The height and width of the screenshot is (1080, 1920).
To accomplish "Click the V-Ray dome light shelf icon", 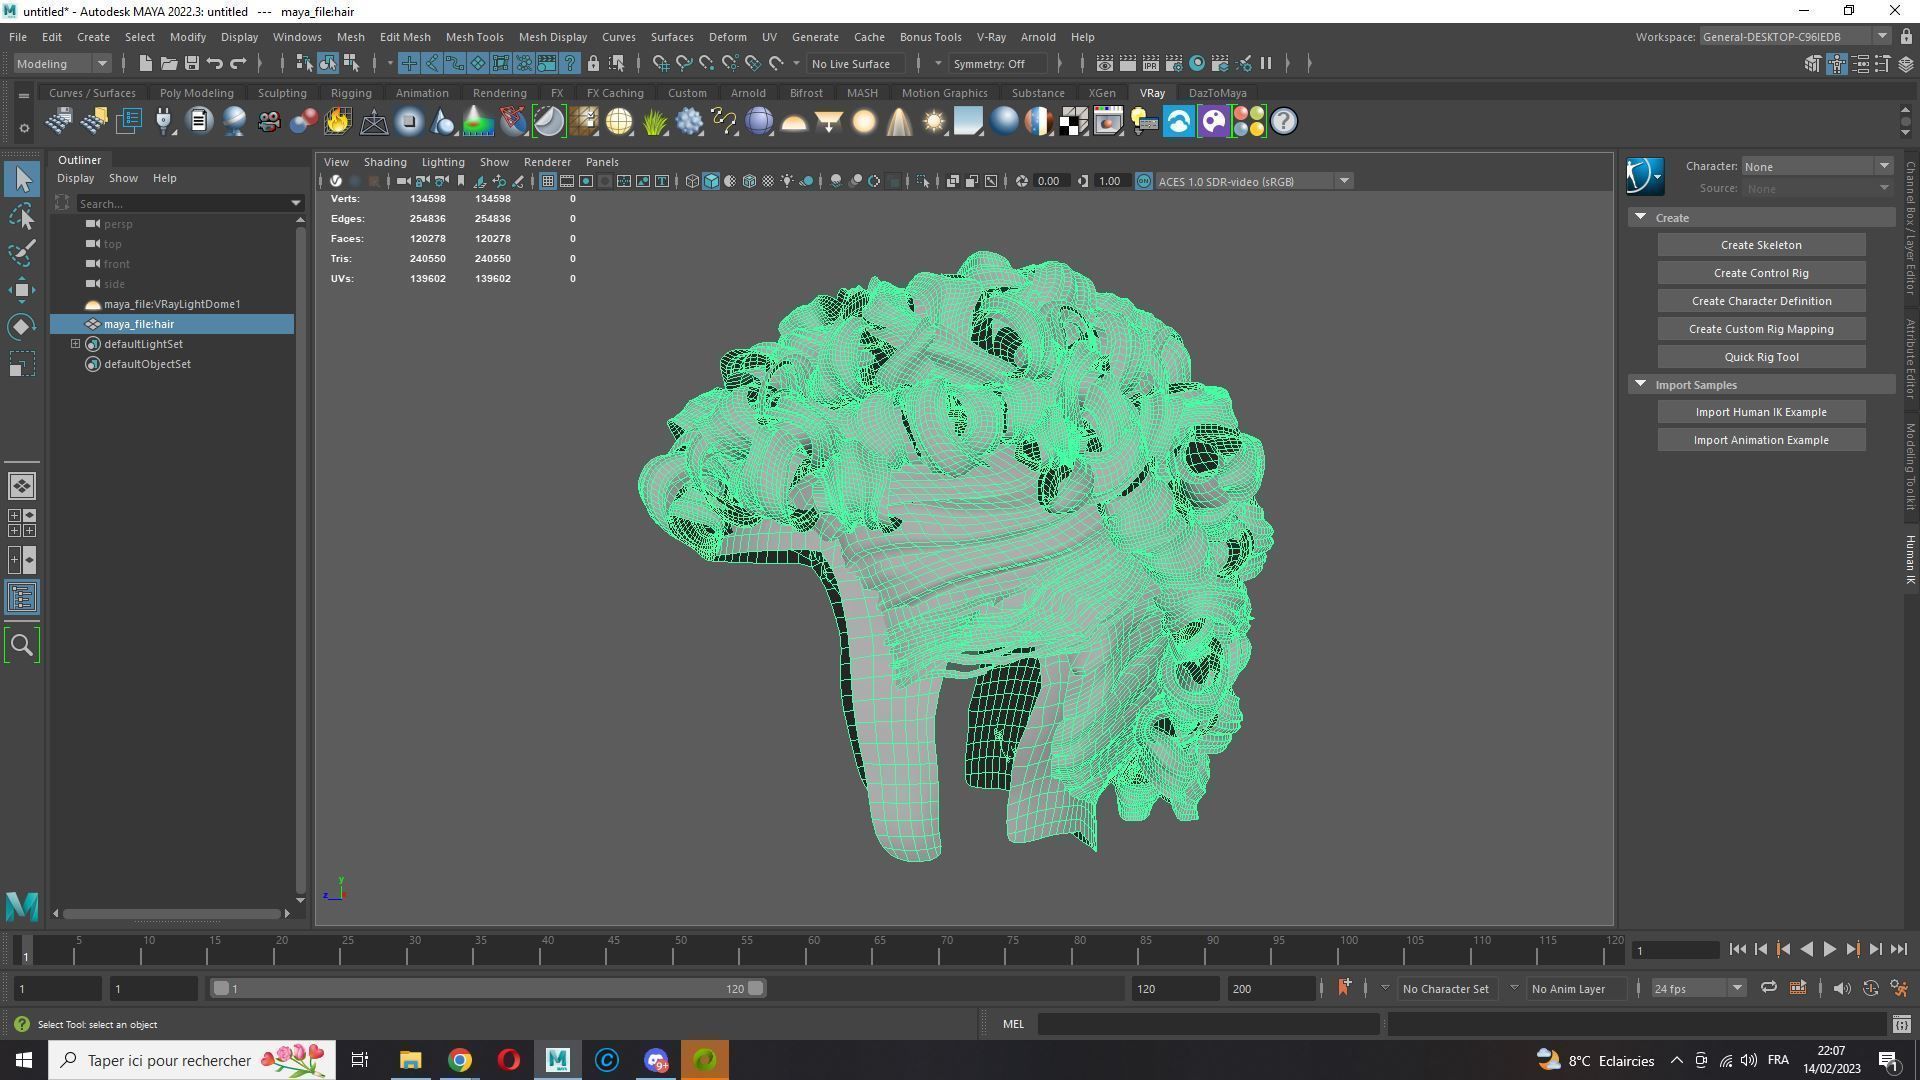I will point(794,122).
